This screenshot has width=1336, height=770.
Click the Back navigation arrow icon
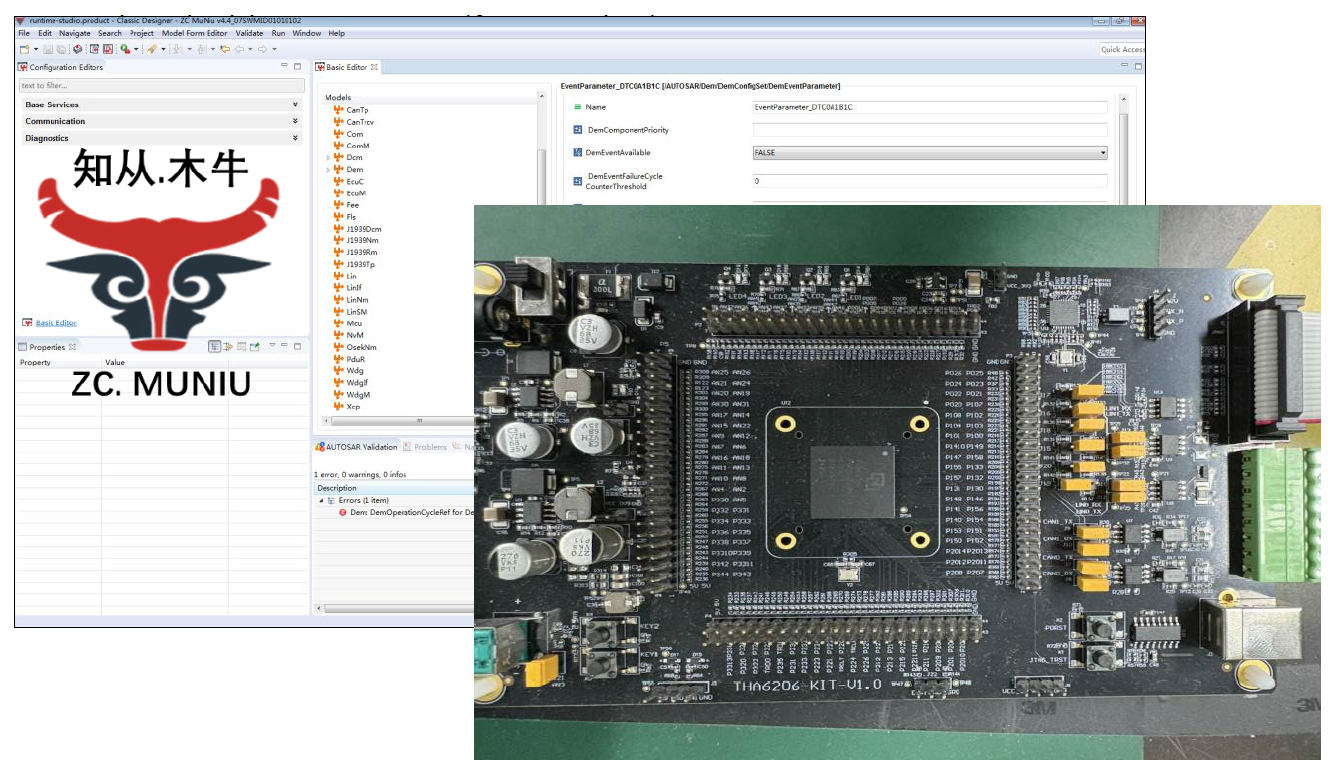pos(239,49)
